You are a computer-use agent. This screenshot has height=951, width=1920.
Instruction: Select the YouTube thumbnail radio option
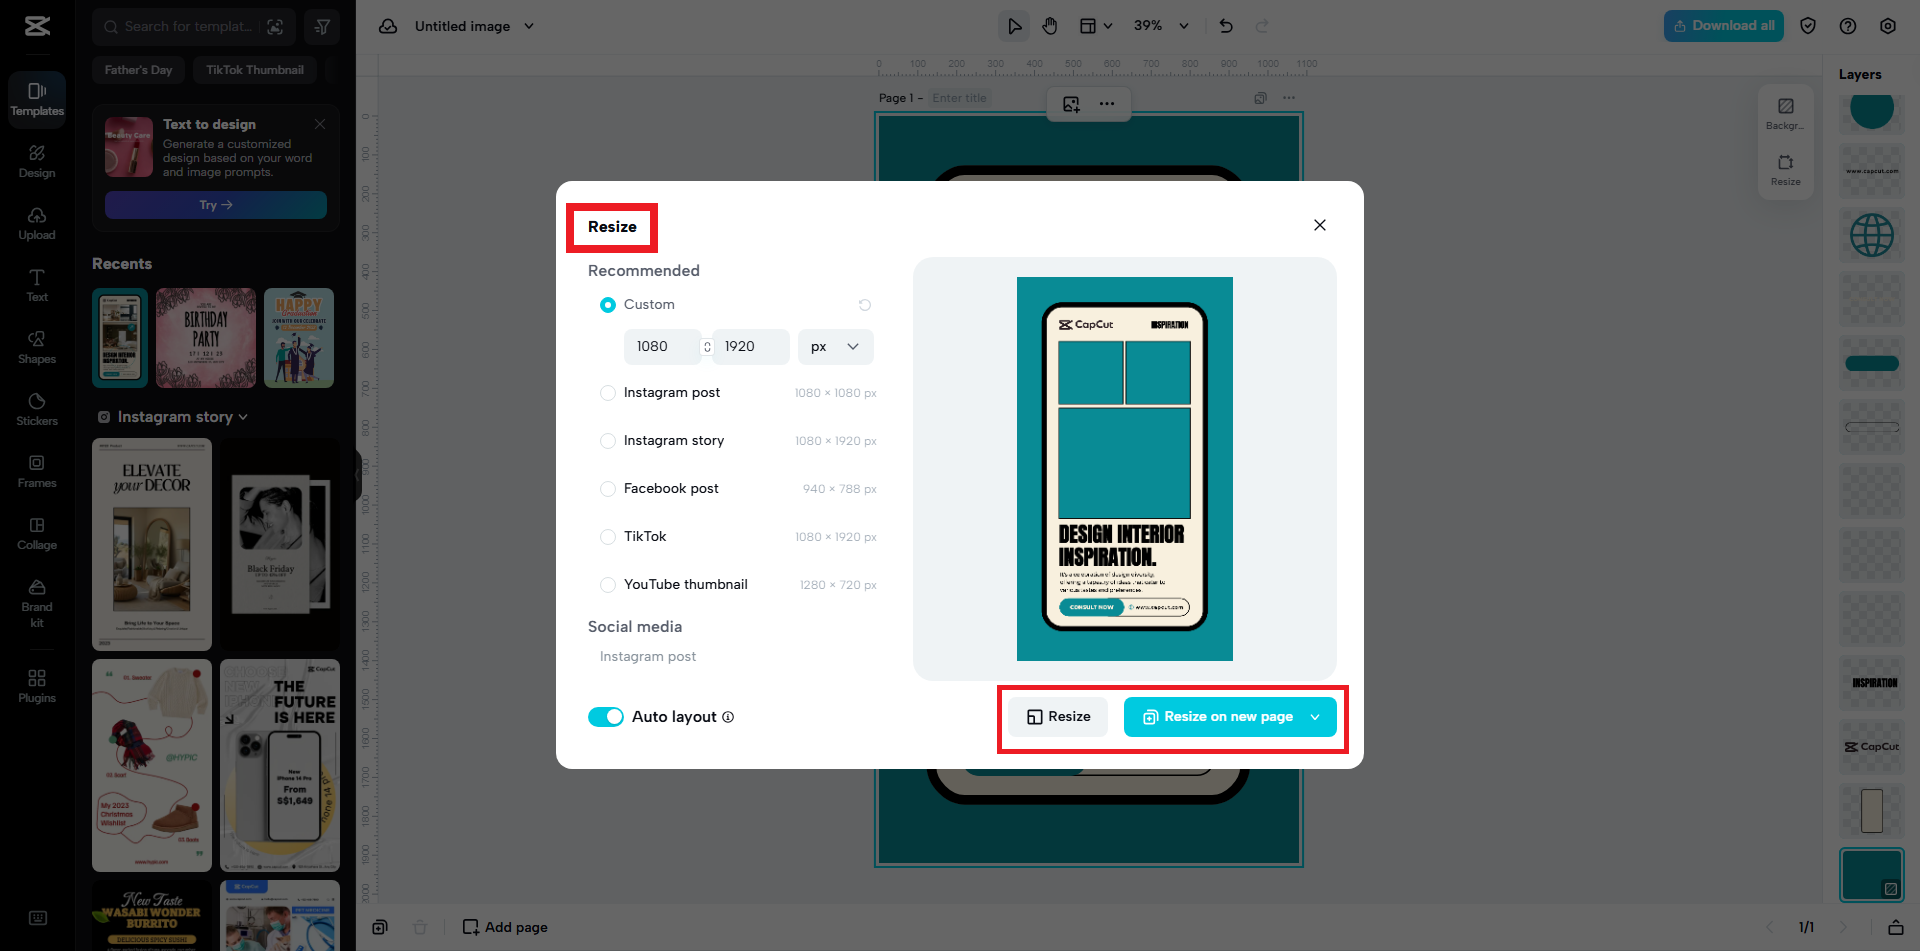click(x=608, y=585)
